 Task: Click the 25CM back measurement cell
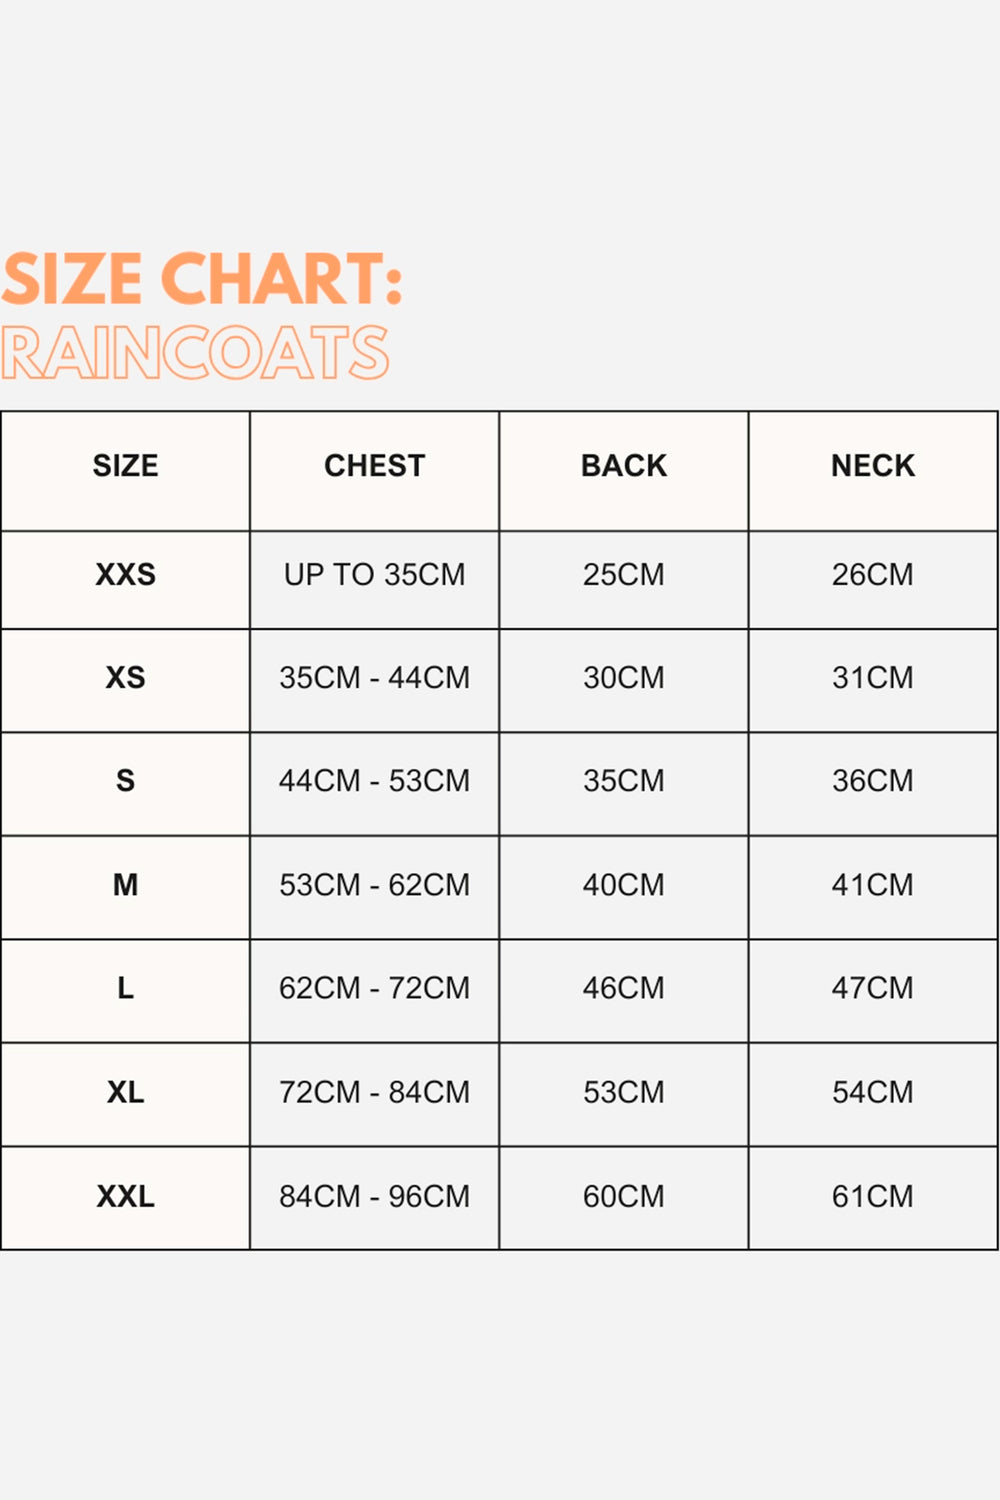point(624,575)
